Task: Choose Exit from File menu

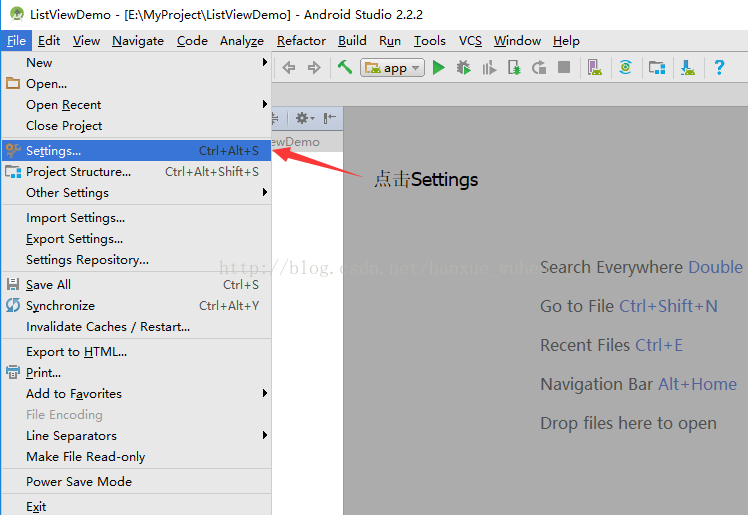Action: click(x=136, y=506)
